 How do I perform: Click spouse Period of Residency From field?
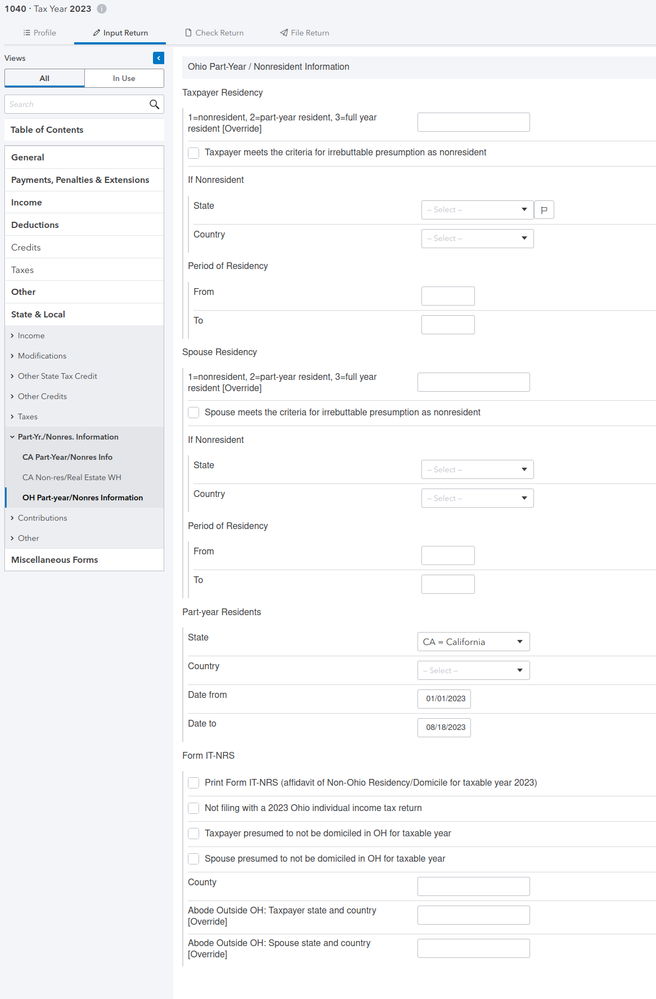[x=448, y=556]
